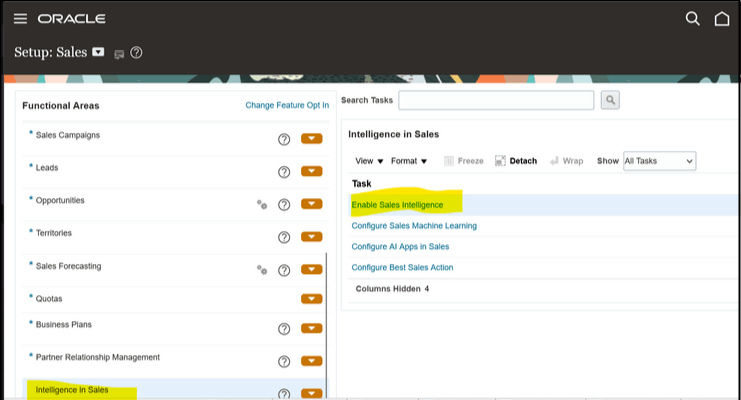Click the Freeze toolbar button

464,161
